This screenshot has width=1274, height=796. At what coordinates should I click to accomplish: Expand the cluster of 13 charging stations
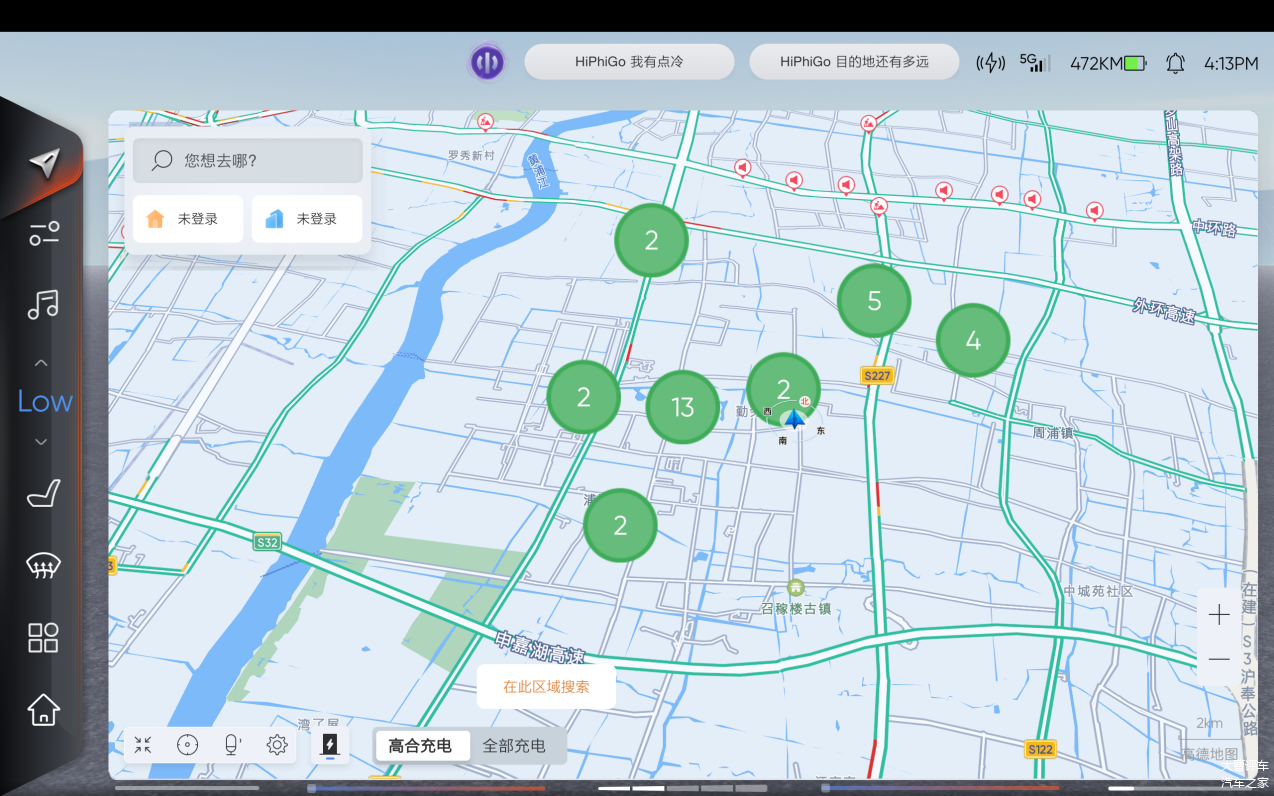682,407
